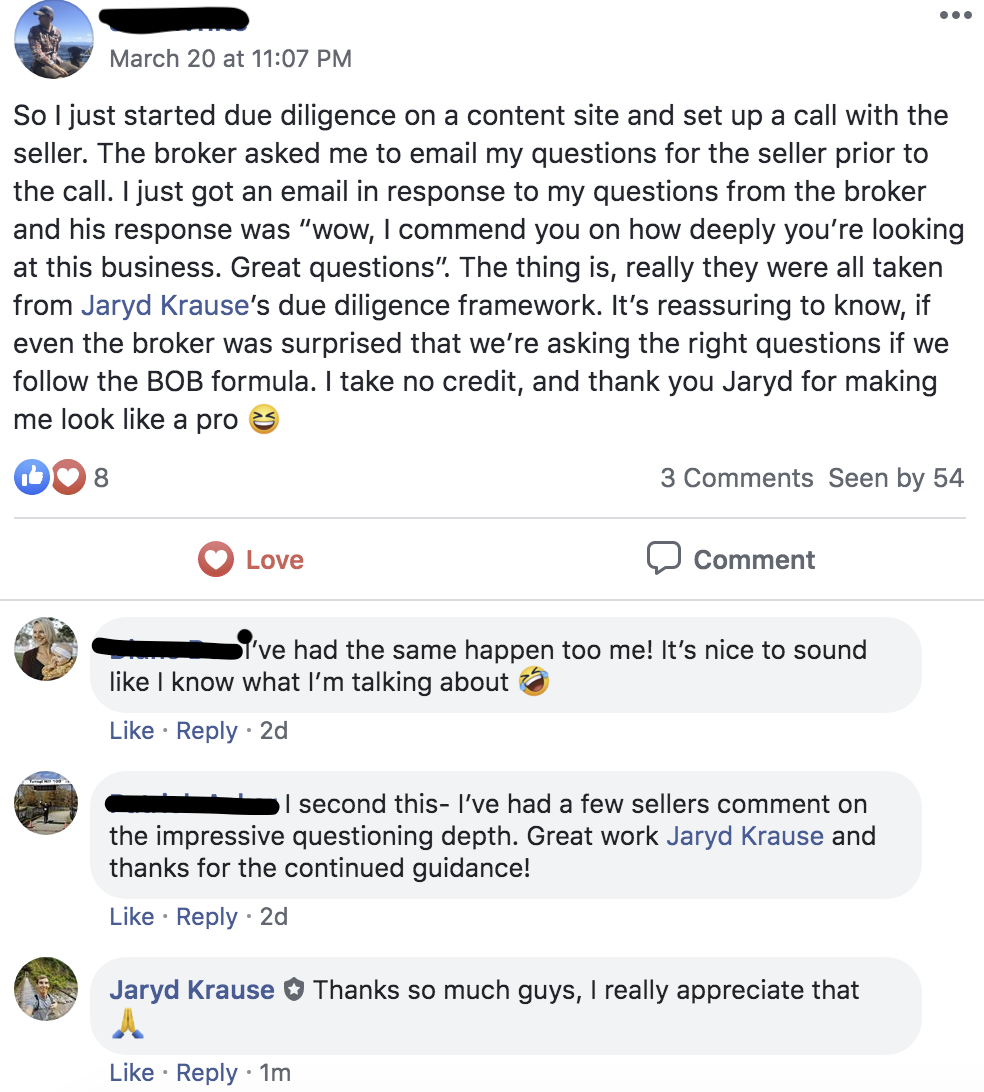This screenshot has height=1092, width=984.
Task: Open the March 20 at 11:07 PM timestamp
Action: 230,59
